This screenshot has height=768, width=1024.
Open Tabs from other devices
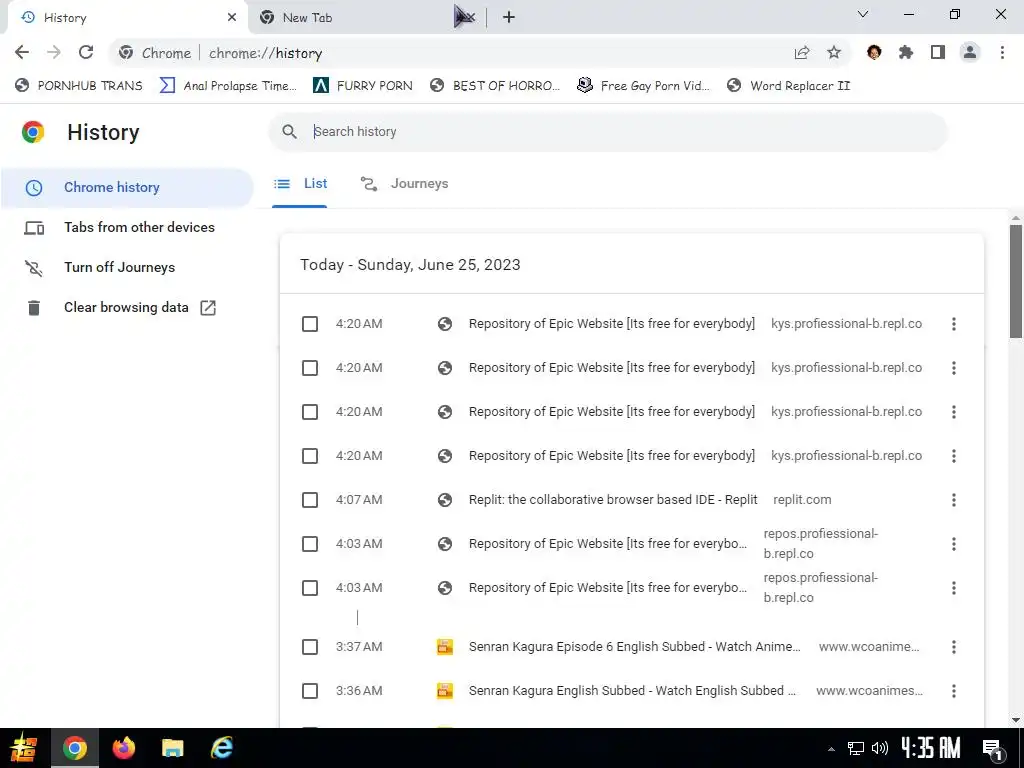127,227
